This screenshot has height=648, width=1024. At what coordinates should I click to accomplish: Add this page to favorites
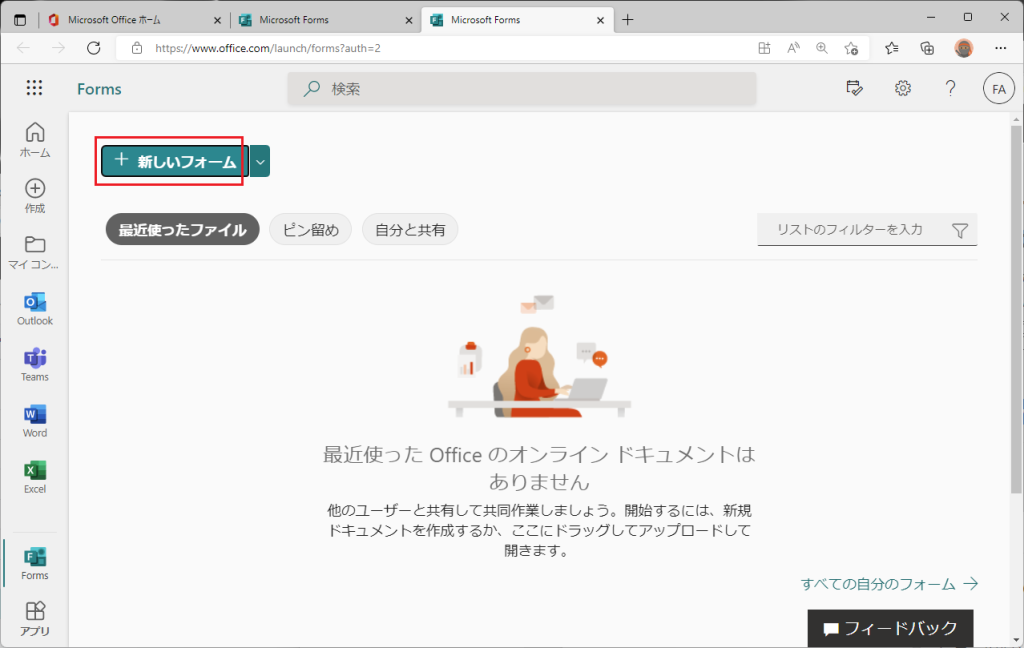[851, 48]
